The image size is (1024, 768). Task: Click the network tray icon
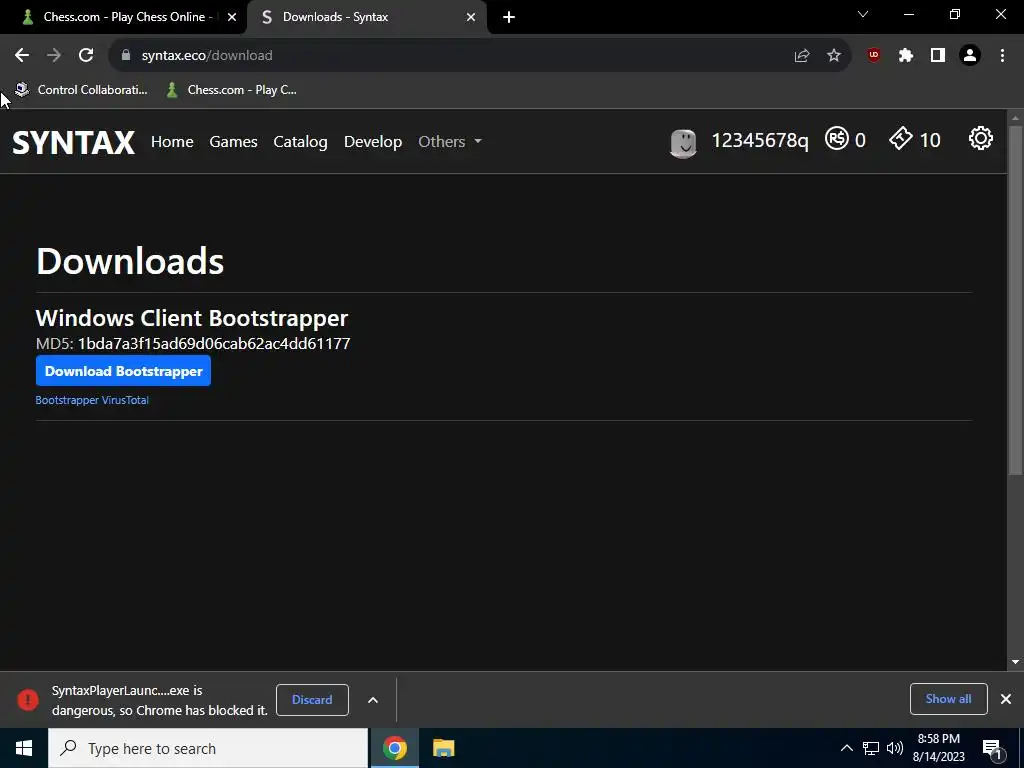coord(871,748)
